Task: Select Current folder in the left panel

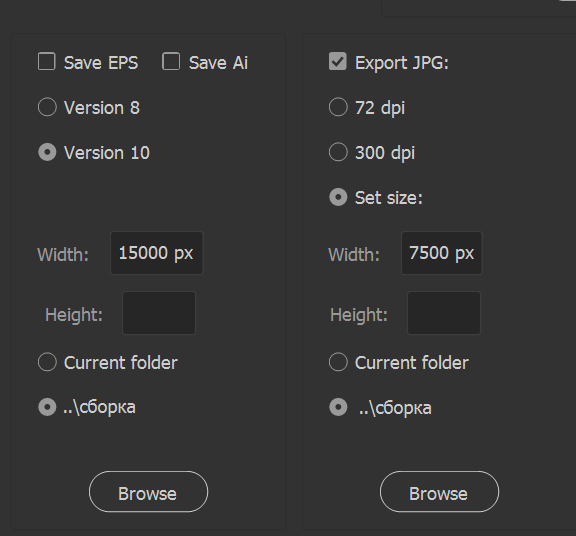Action: point(47,362)
